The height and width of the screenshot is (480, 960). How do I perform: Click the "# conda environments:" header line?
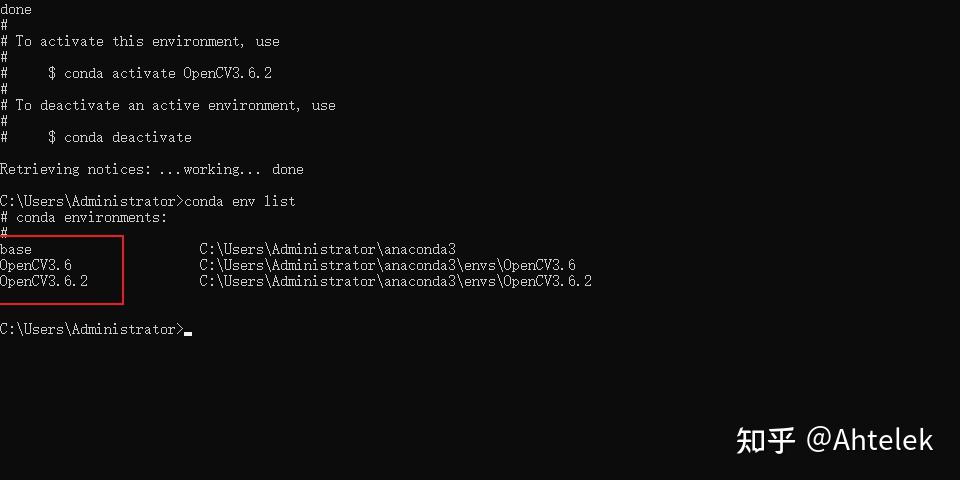(x=84, y=217)
